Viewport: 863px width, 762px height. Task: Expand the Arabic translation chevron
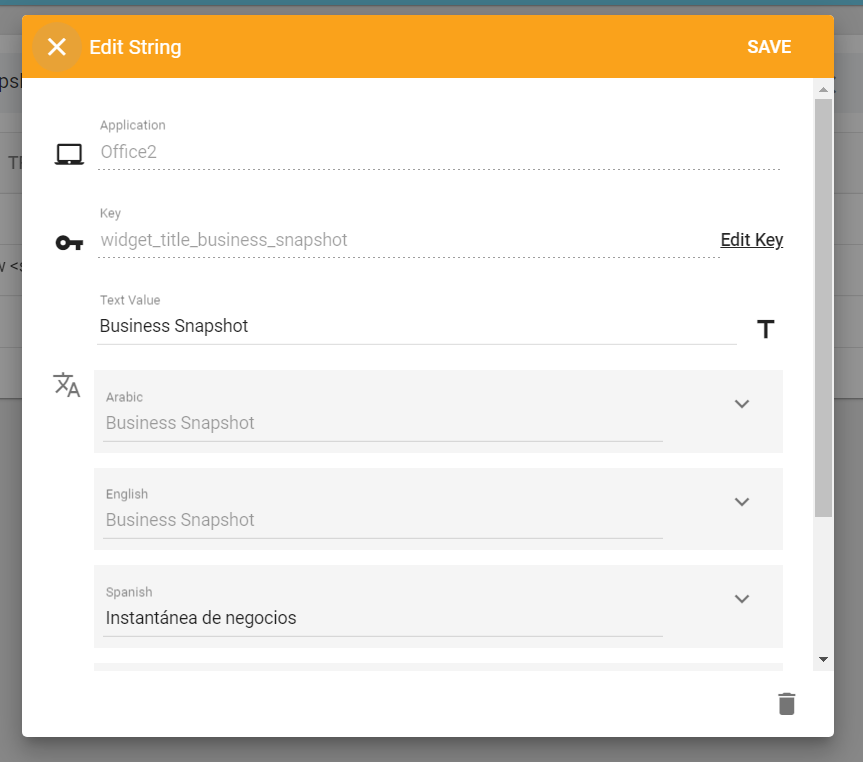point(741,404)
